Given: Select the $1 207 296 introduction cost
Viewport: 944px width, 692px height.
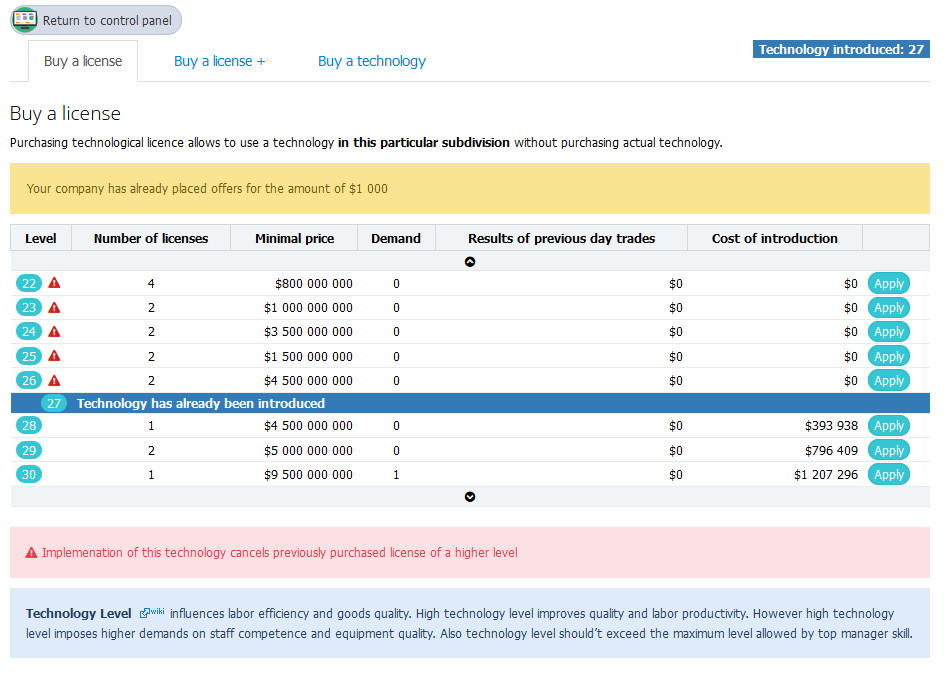Looking at the screenshot, I should pyautogui.click(x=825, y=474).
